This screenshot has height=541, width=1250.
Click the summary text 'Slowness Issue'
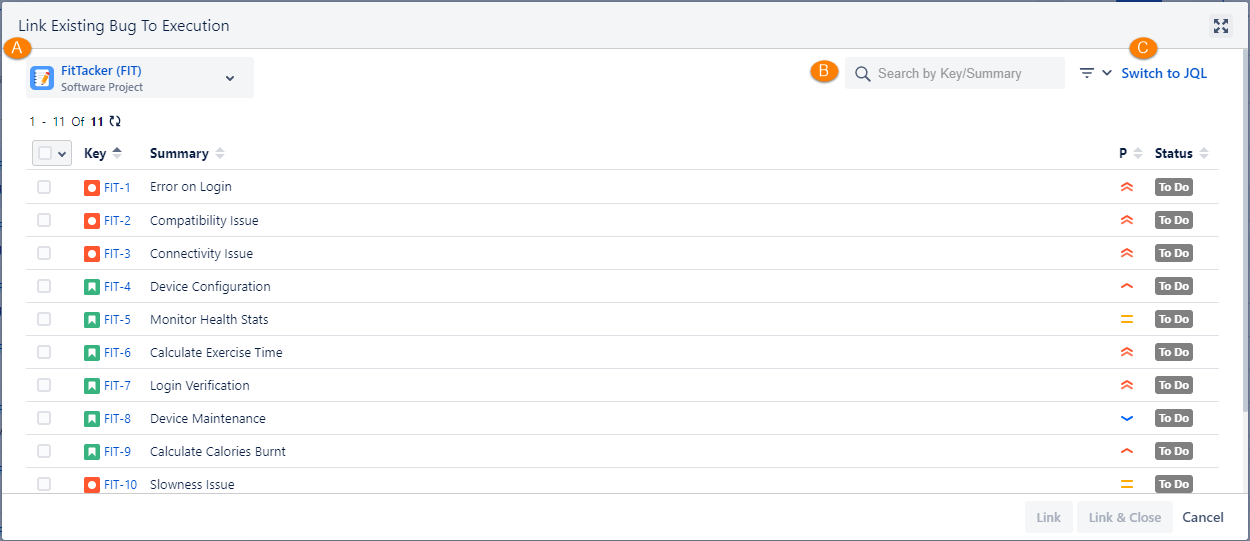tap(192, 484)
